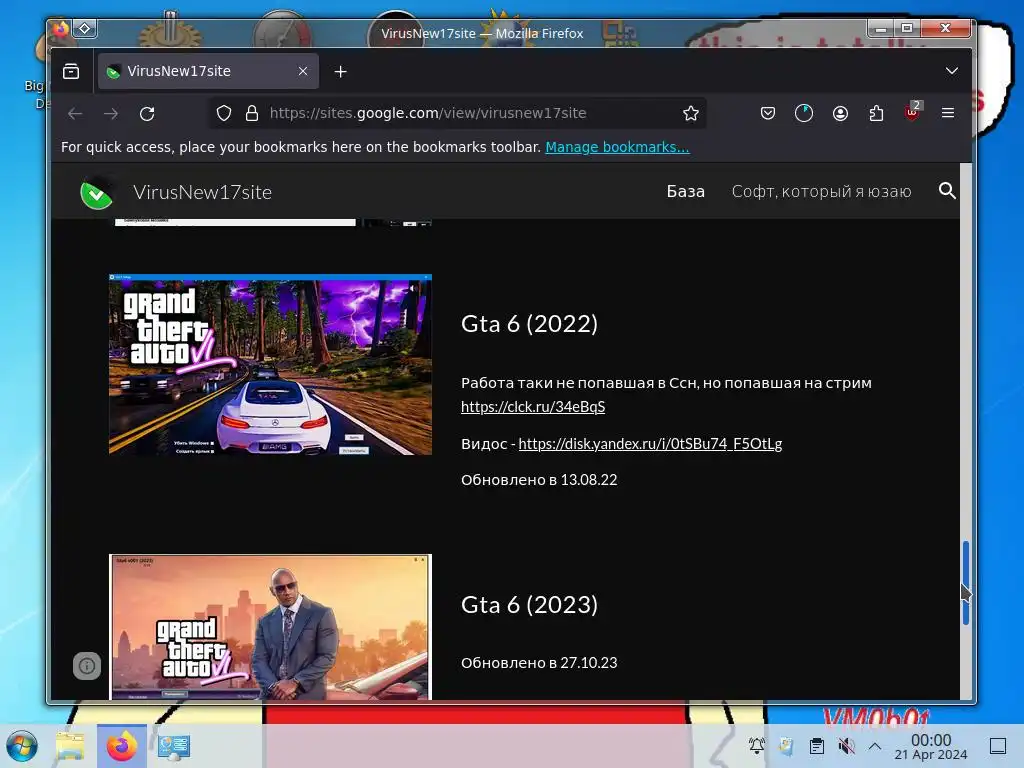The width and height of the screenshot is (1024, 768).
Task: Click the VirusNew17site green logo
Action: point(96,193)
